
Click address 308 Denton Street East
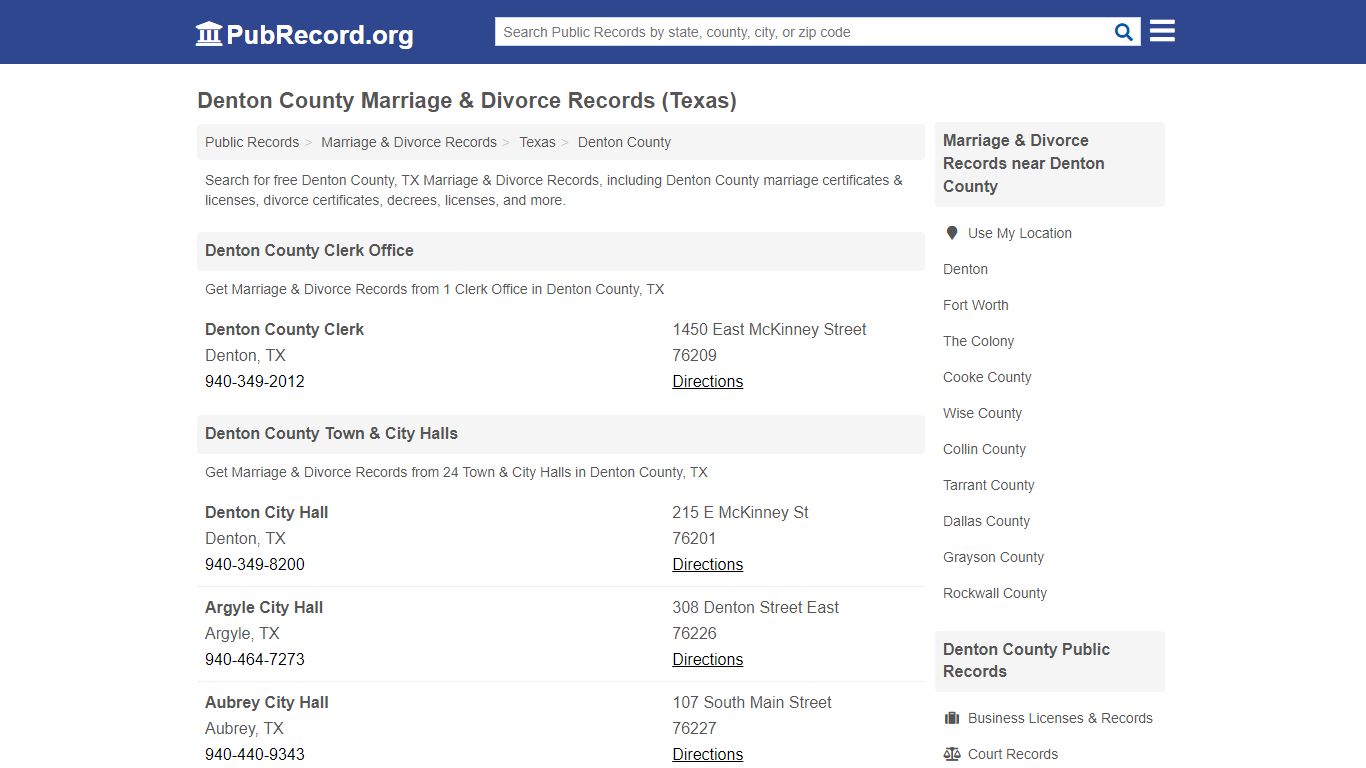click(x=755, y=607)
